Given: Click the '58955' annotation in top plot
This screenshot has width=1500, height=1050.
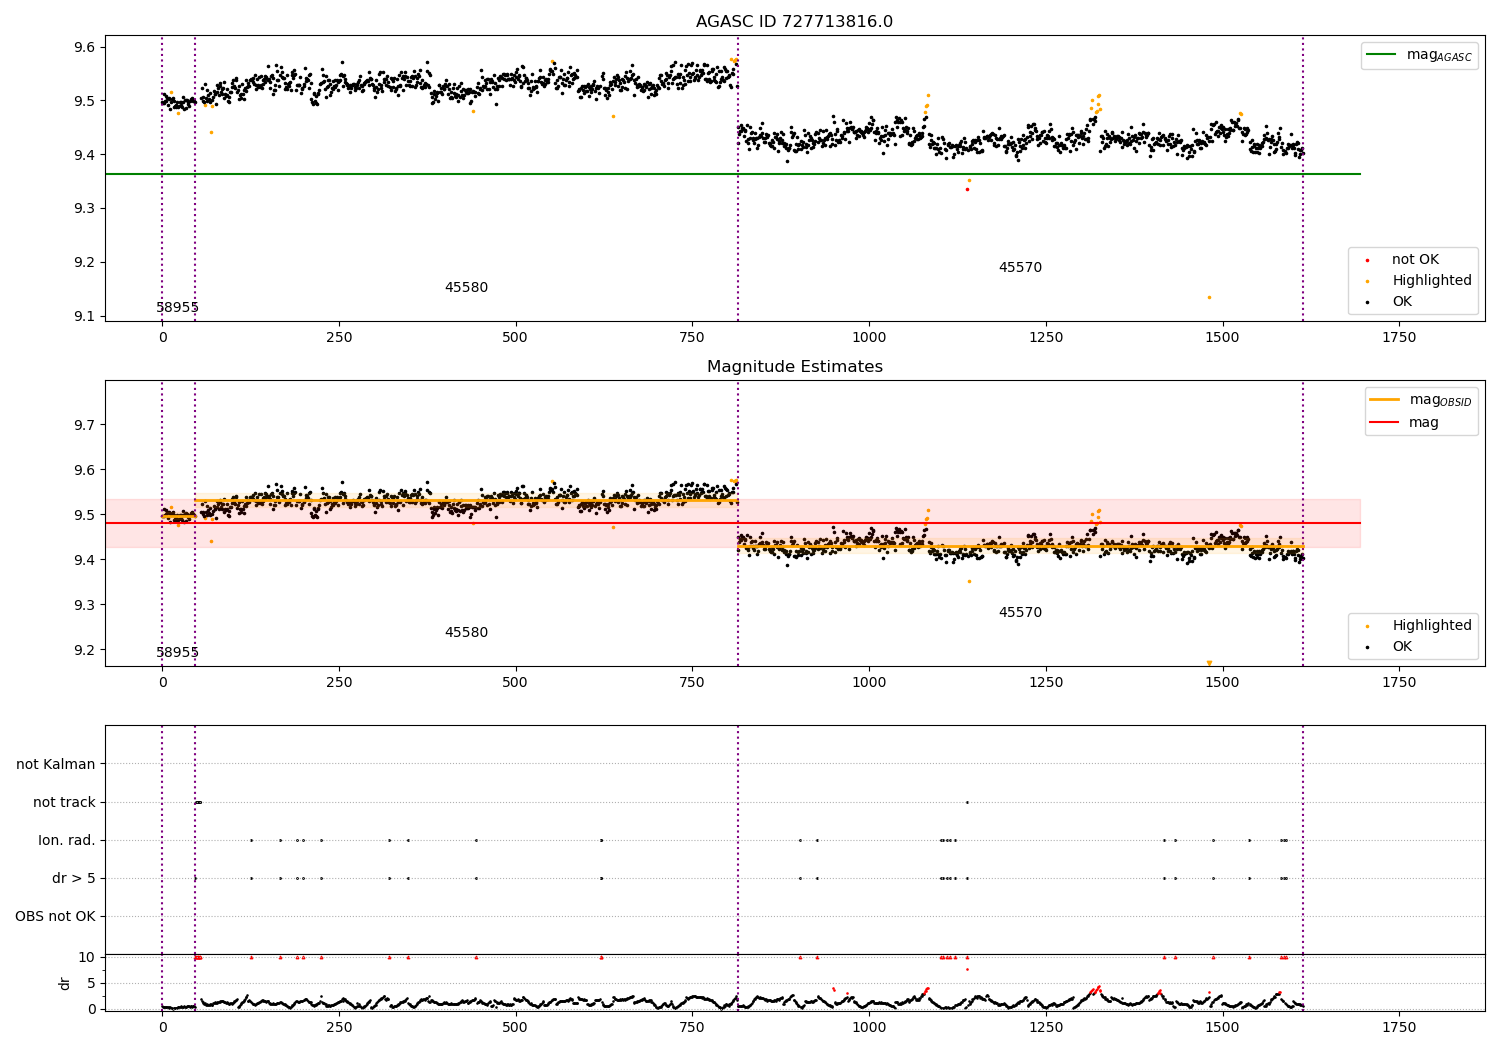Looking at the screenshot, I should coord(177,308).
